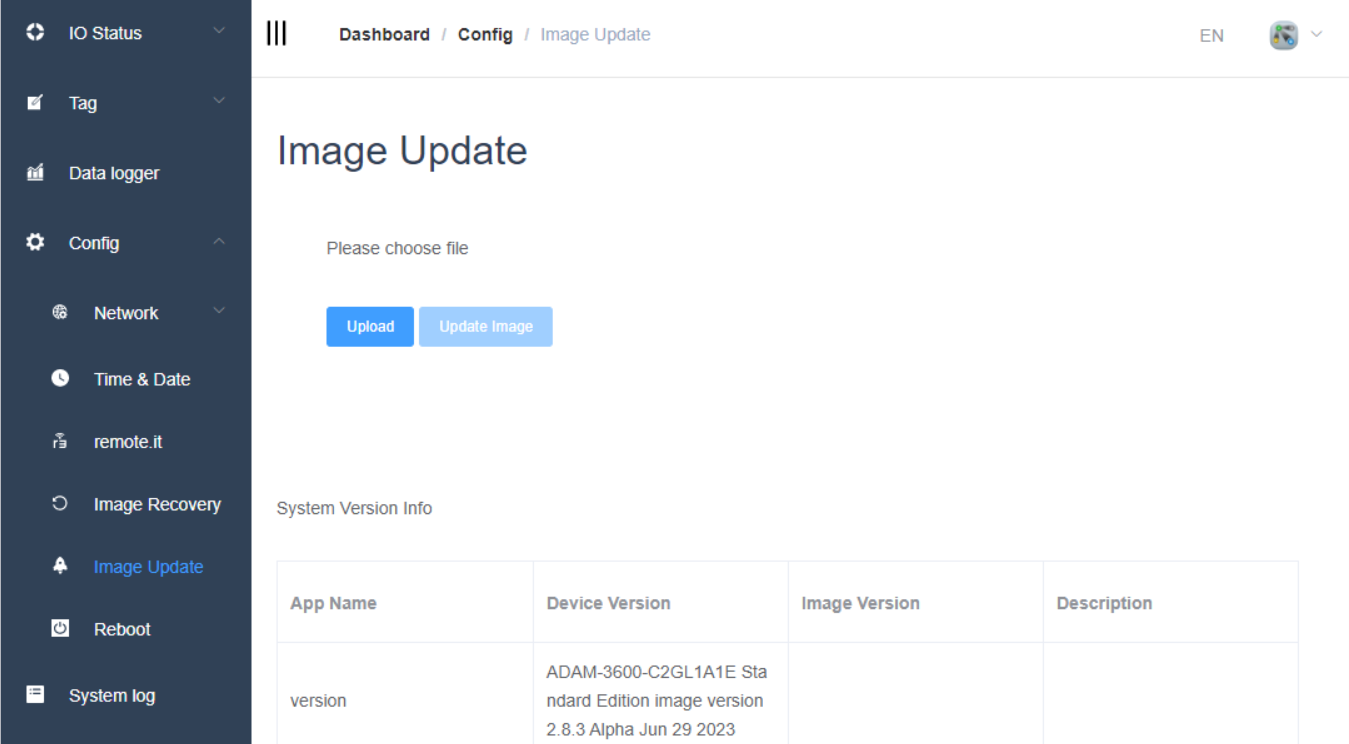Click the Data logger chart icon
This screenshot has height=744, width=1349.
pos(35,173)
